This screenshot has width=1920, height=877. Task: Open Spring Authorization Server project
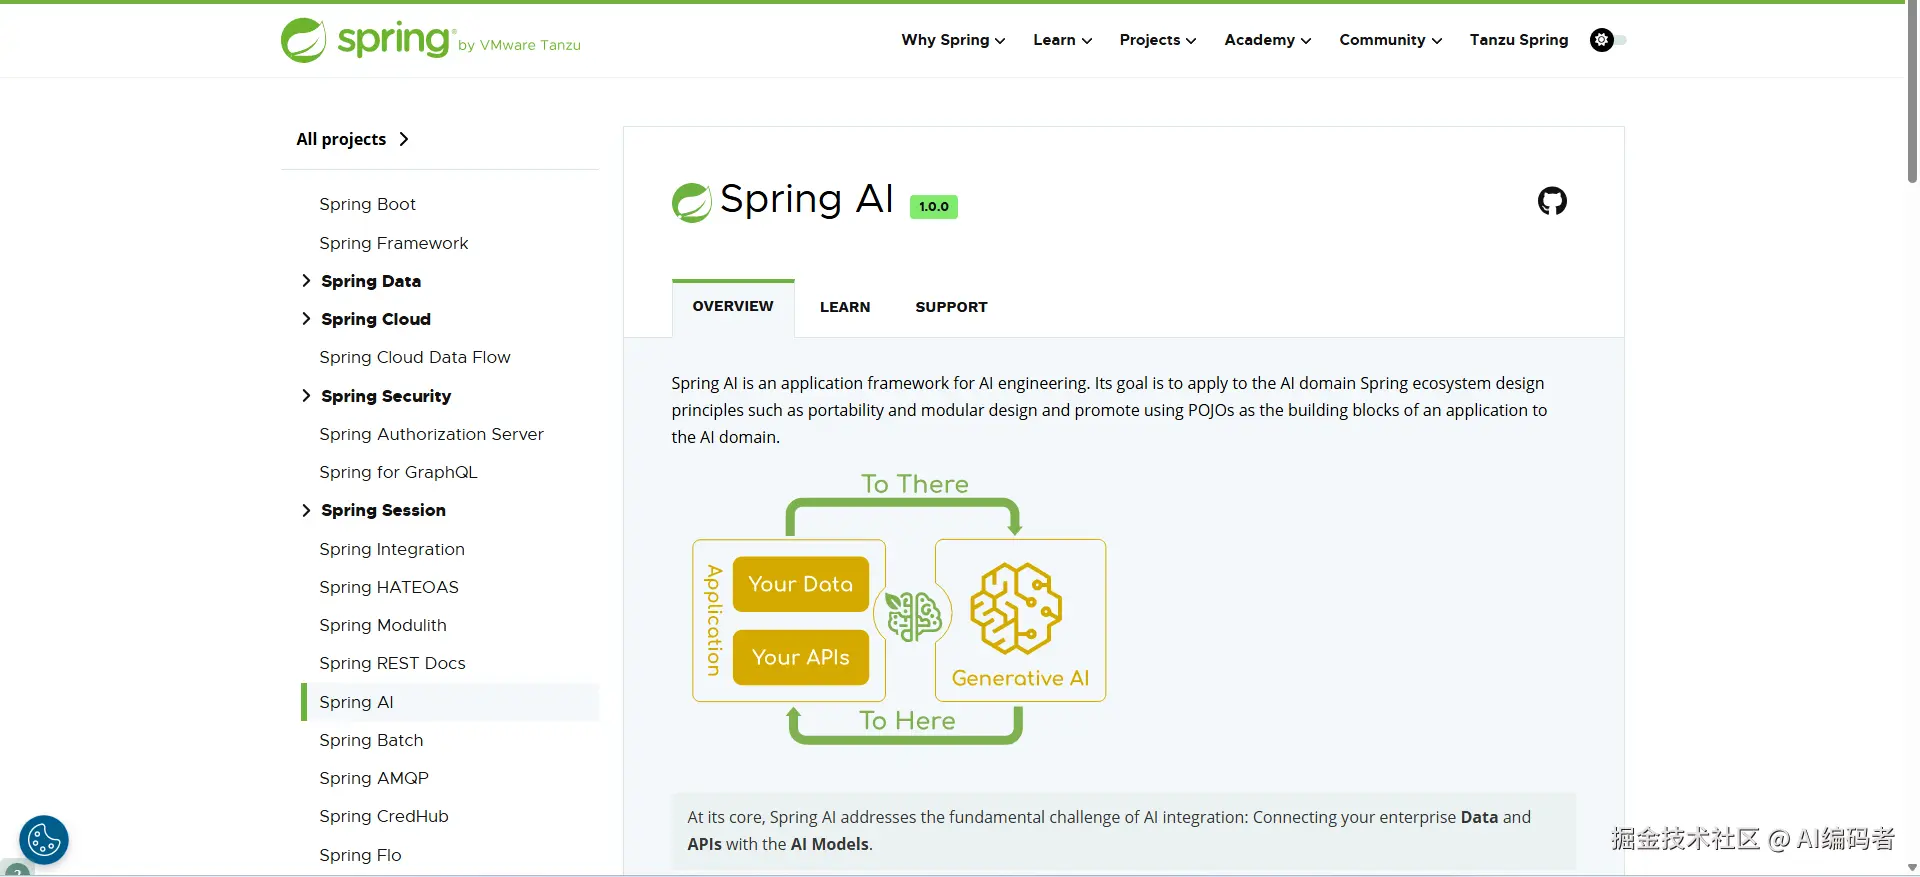click(x=431, y=434)
